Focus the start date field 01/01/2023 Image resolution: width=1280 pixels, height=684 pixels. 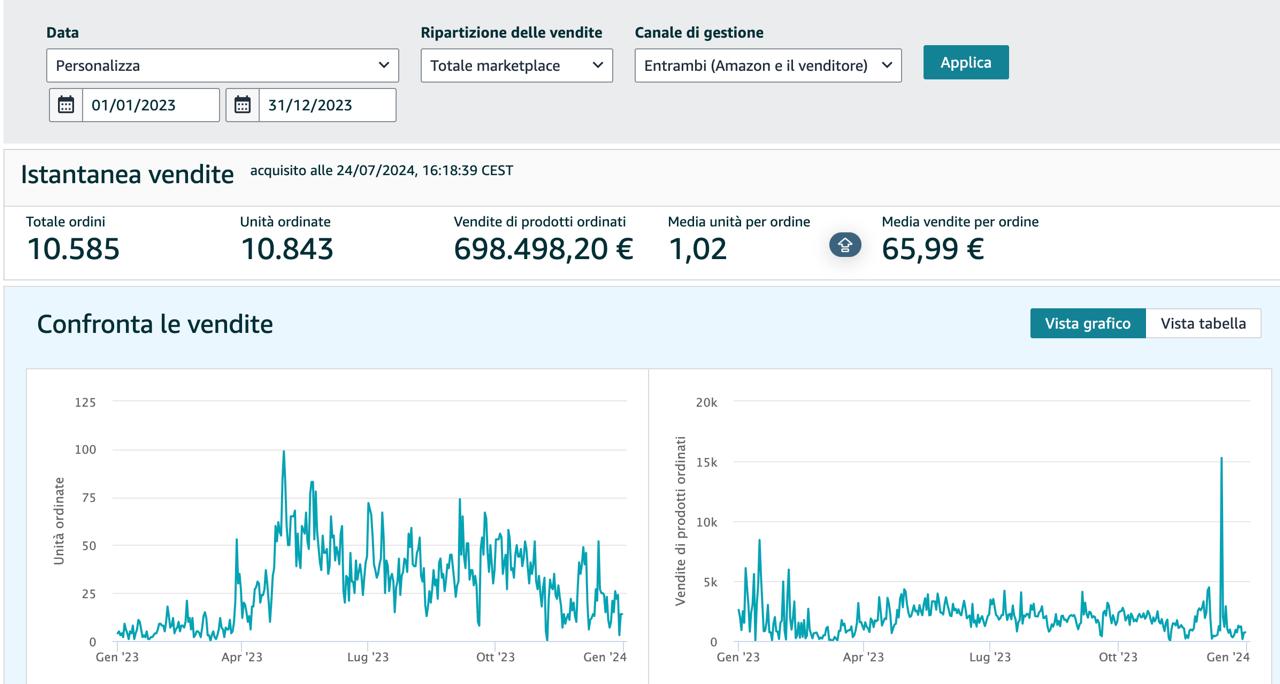tap(150, 105)
